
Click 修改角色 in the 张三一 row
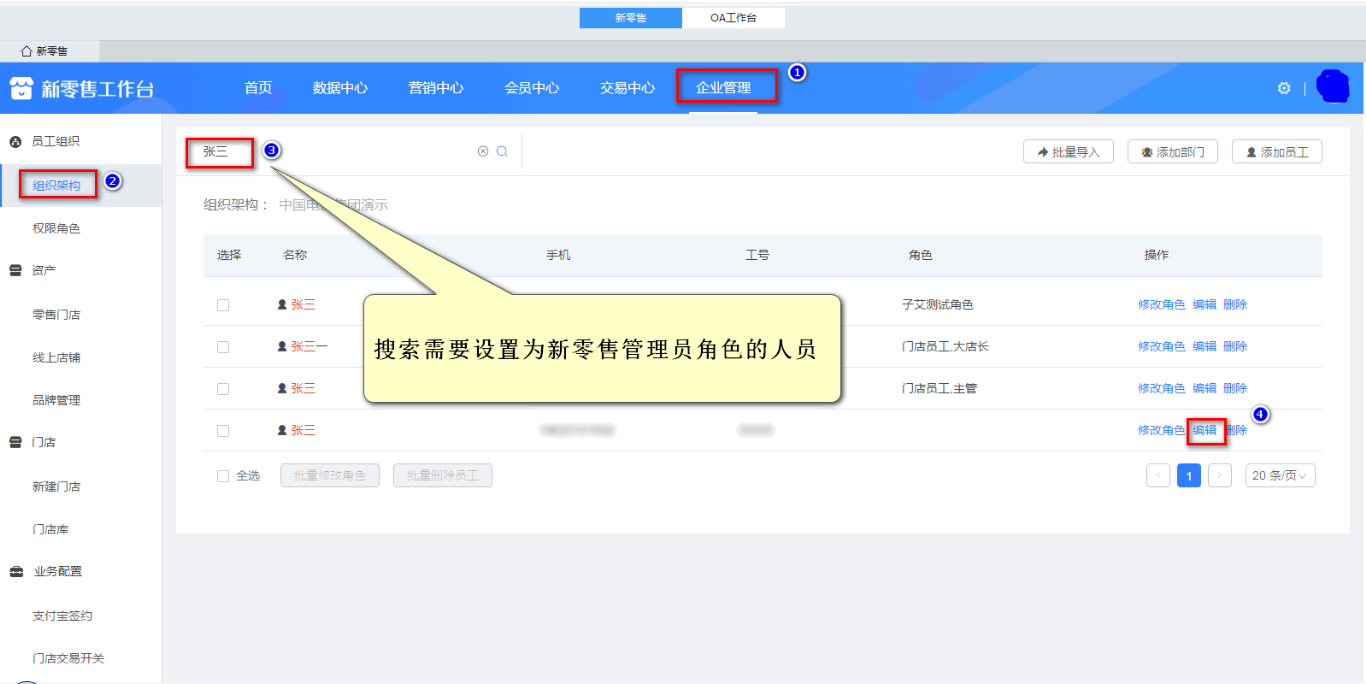(x=1161, y=347)
